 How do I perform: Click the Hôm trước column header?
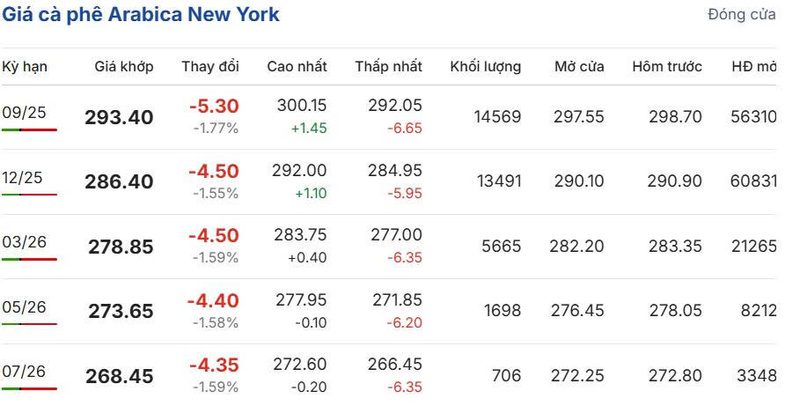667,67
